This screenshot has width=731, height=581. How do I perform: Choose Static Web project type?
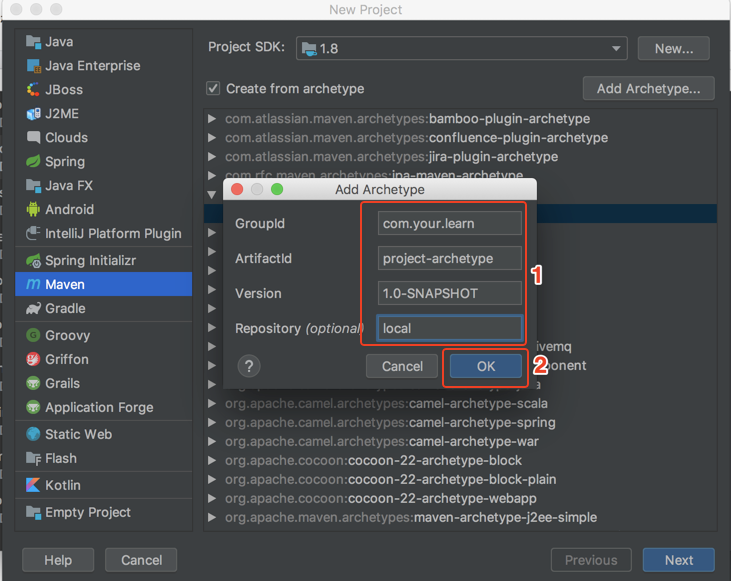[x=103, y=434]
